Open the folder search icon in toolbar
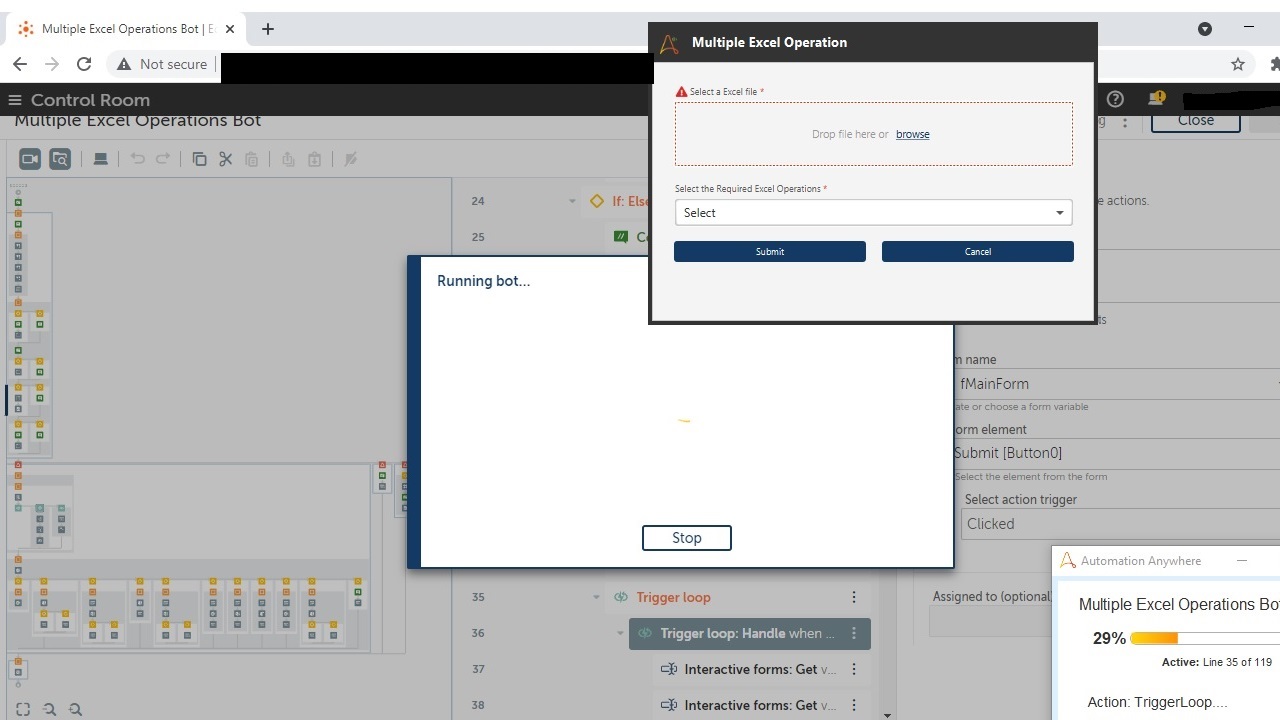Screen dimensions: 1280x720 [60, 159]
